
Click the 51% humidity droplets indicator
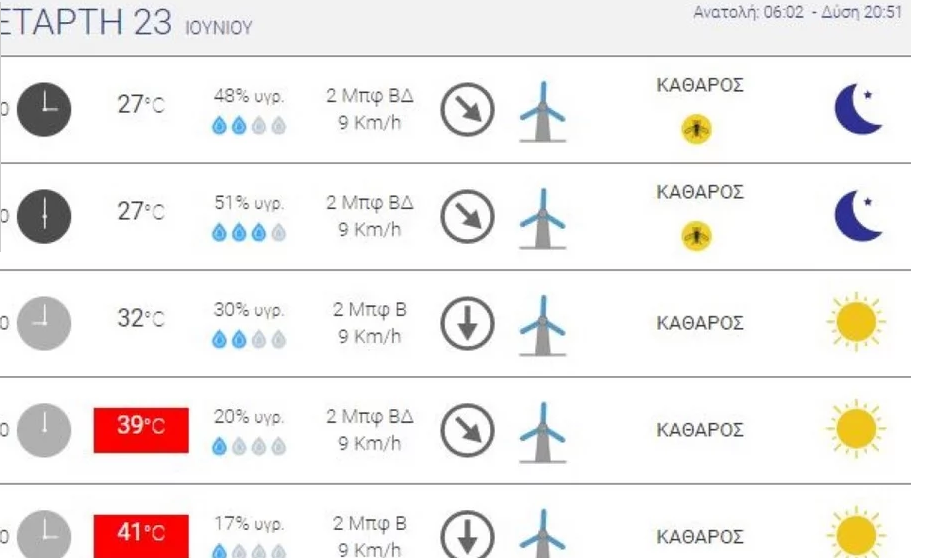tap(249, 232)
